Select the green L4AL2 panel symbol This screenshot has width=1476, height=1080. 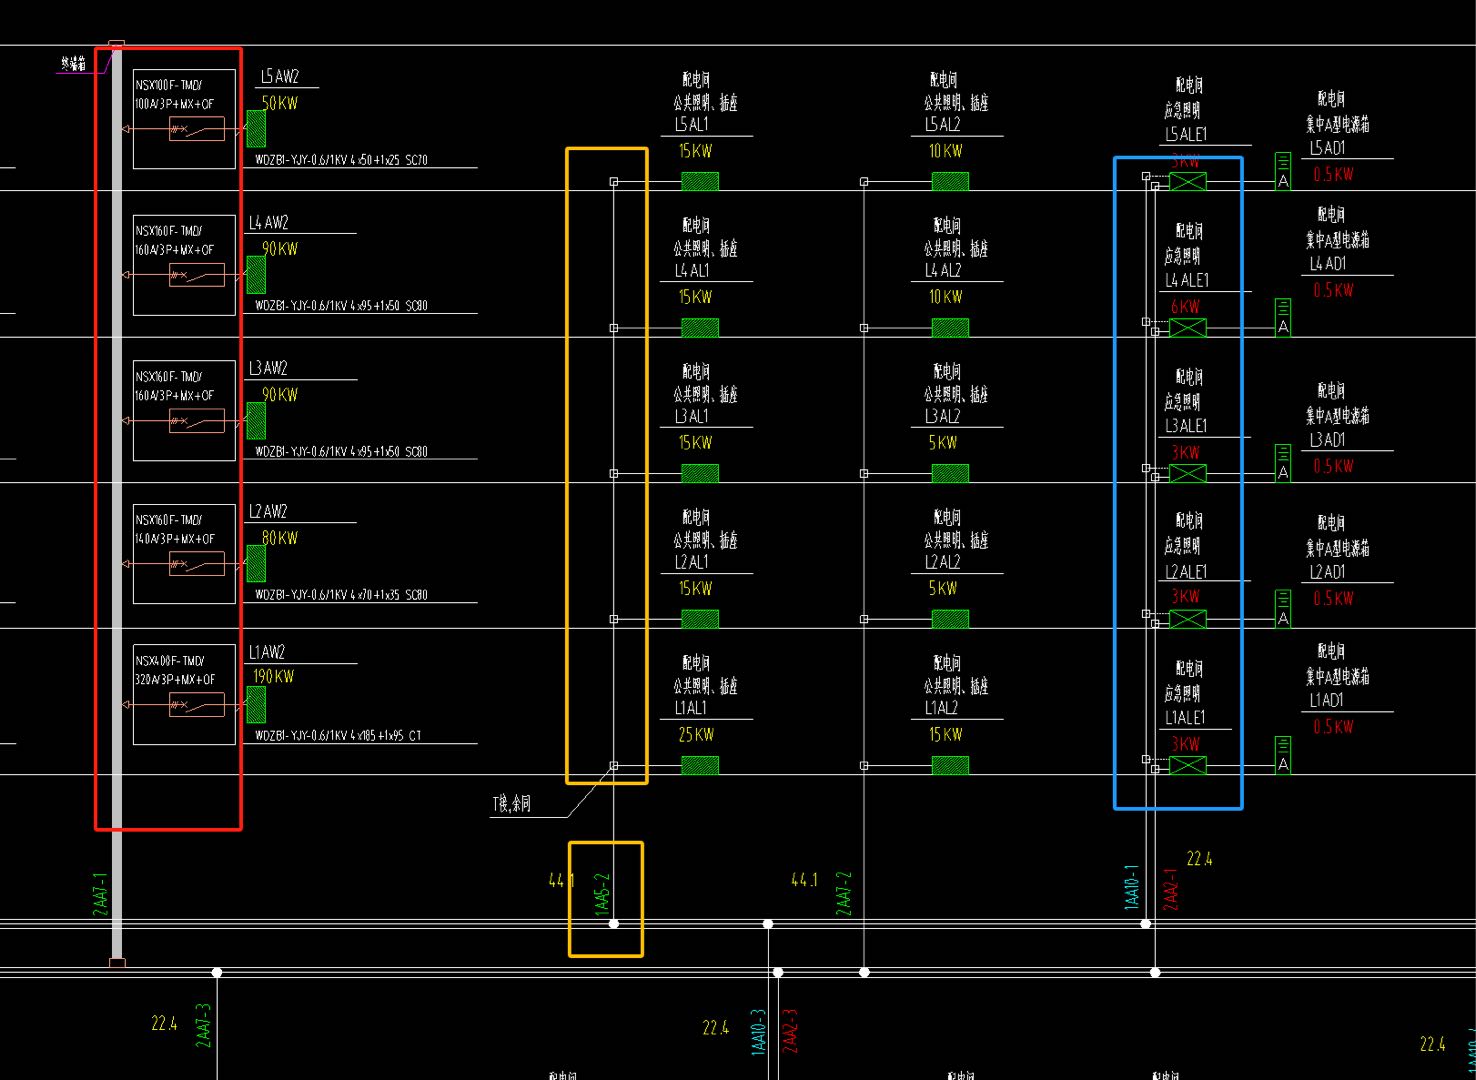(x=950, y=327)
